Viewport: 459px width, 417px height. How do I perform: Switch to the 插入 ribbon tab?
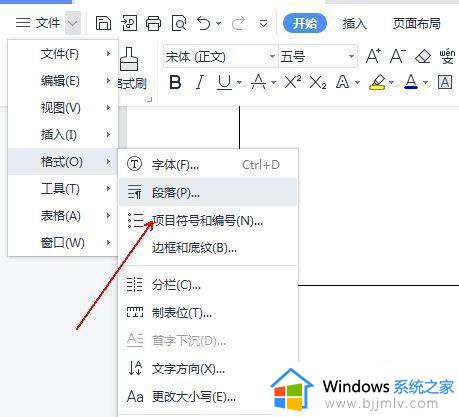click(355, 24)
